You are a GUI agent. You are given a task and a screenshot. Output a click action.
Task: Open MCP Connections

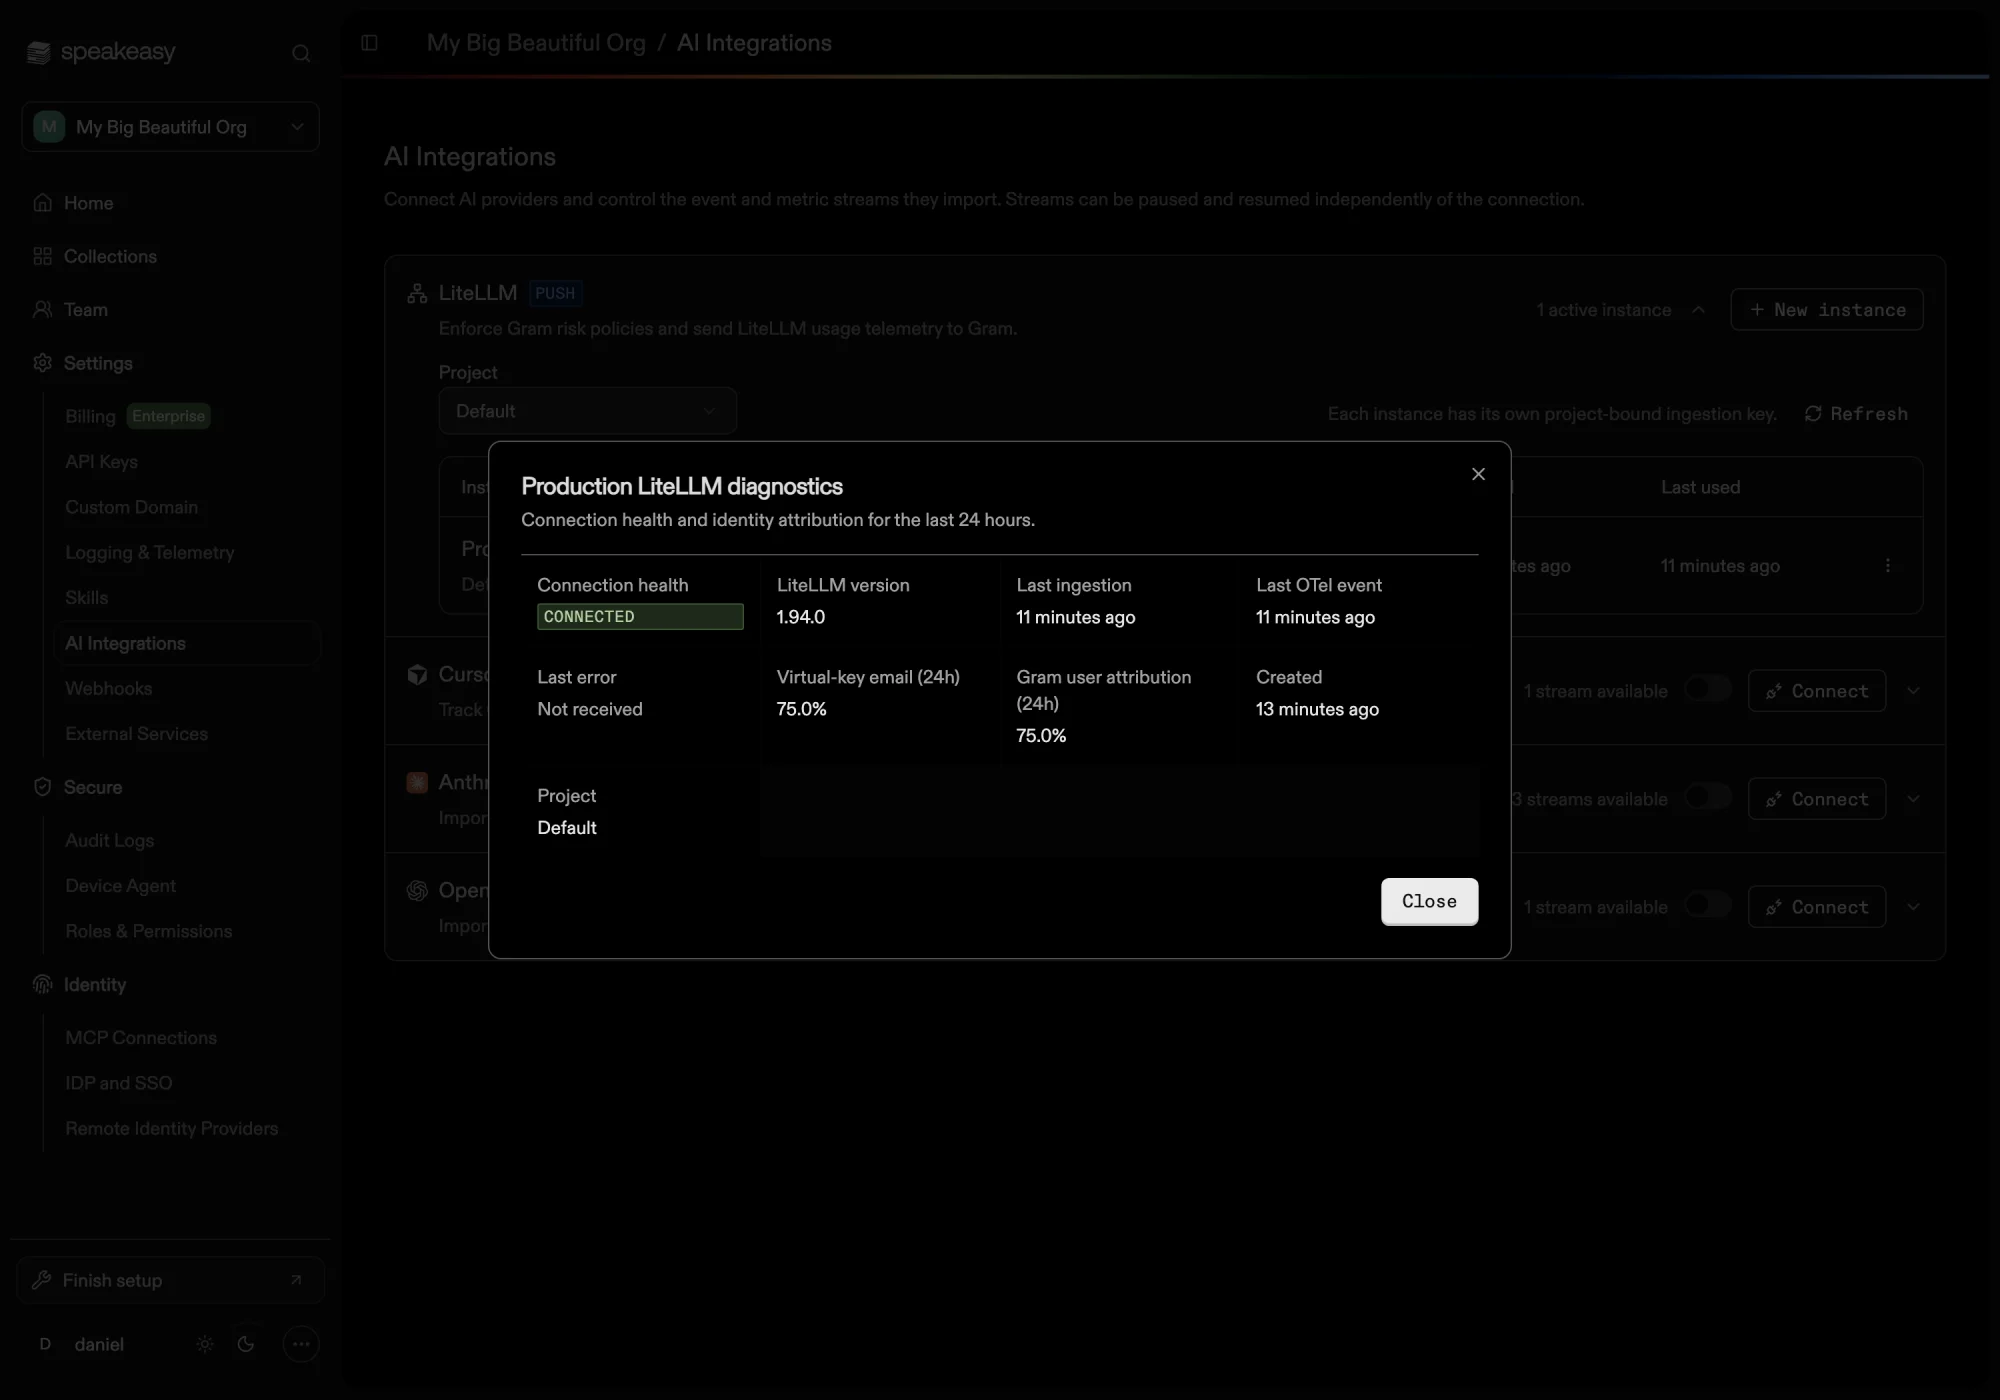coord(140,1038)
